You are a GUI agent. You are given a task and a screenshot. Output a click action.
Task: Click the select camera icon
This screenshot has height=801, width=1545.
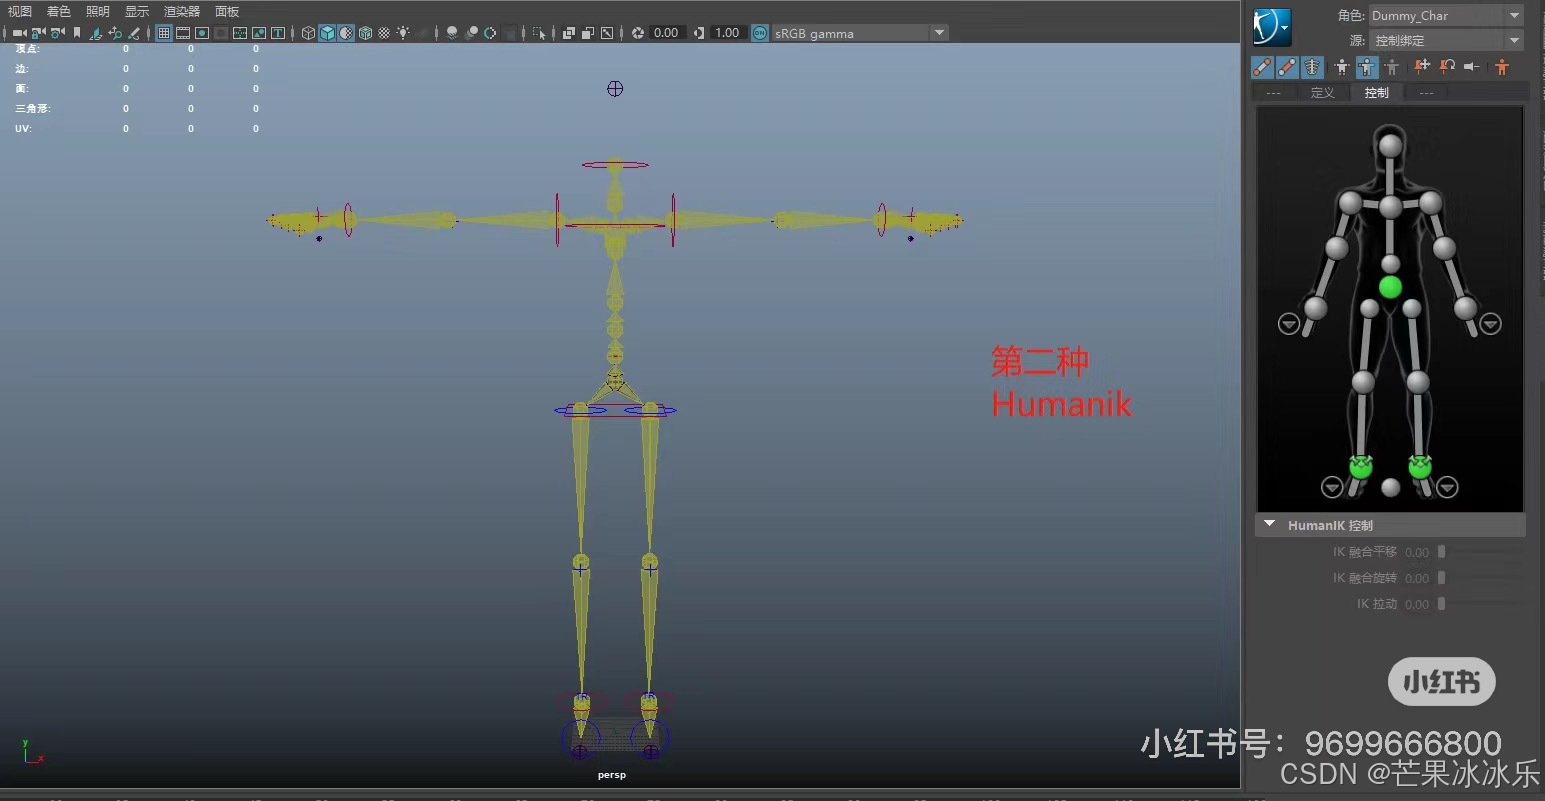tap(18, 33)
